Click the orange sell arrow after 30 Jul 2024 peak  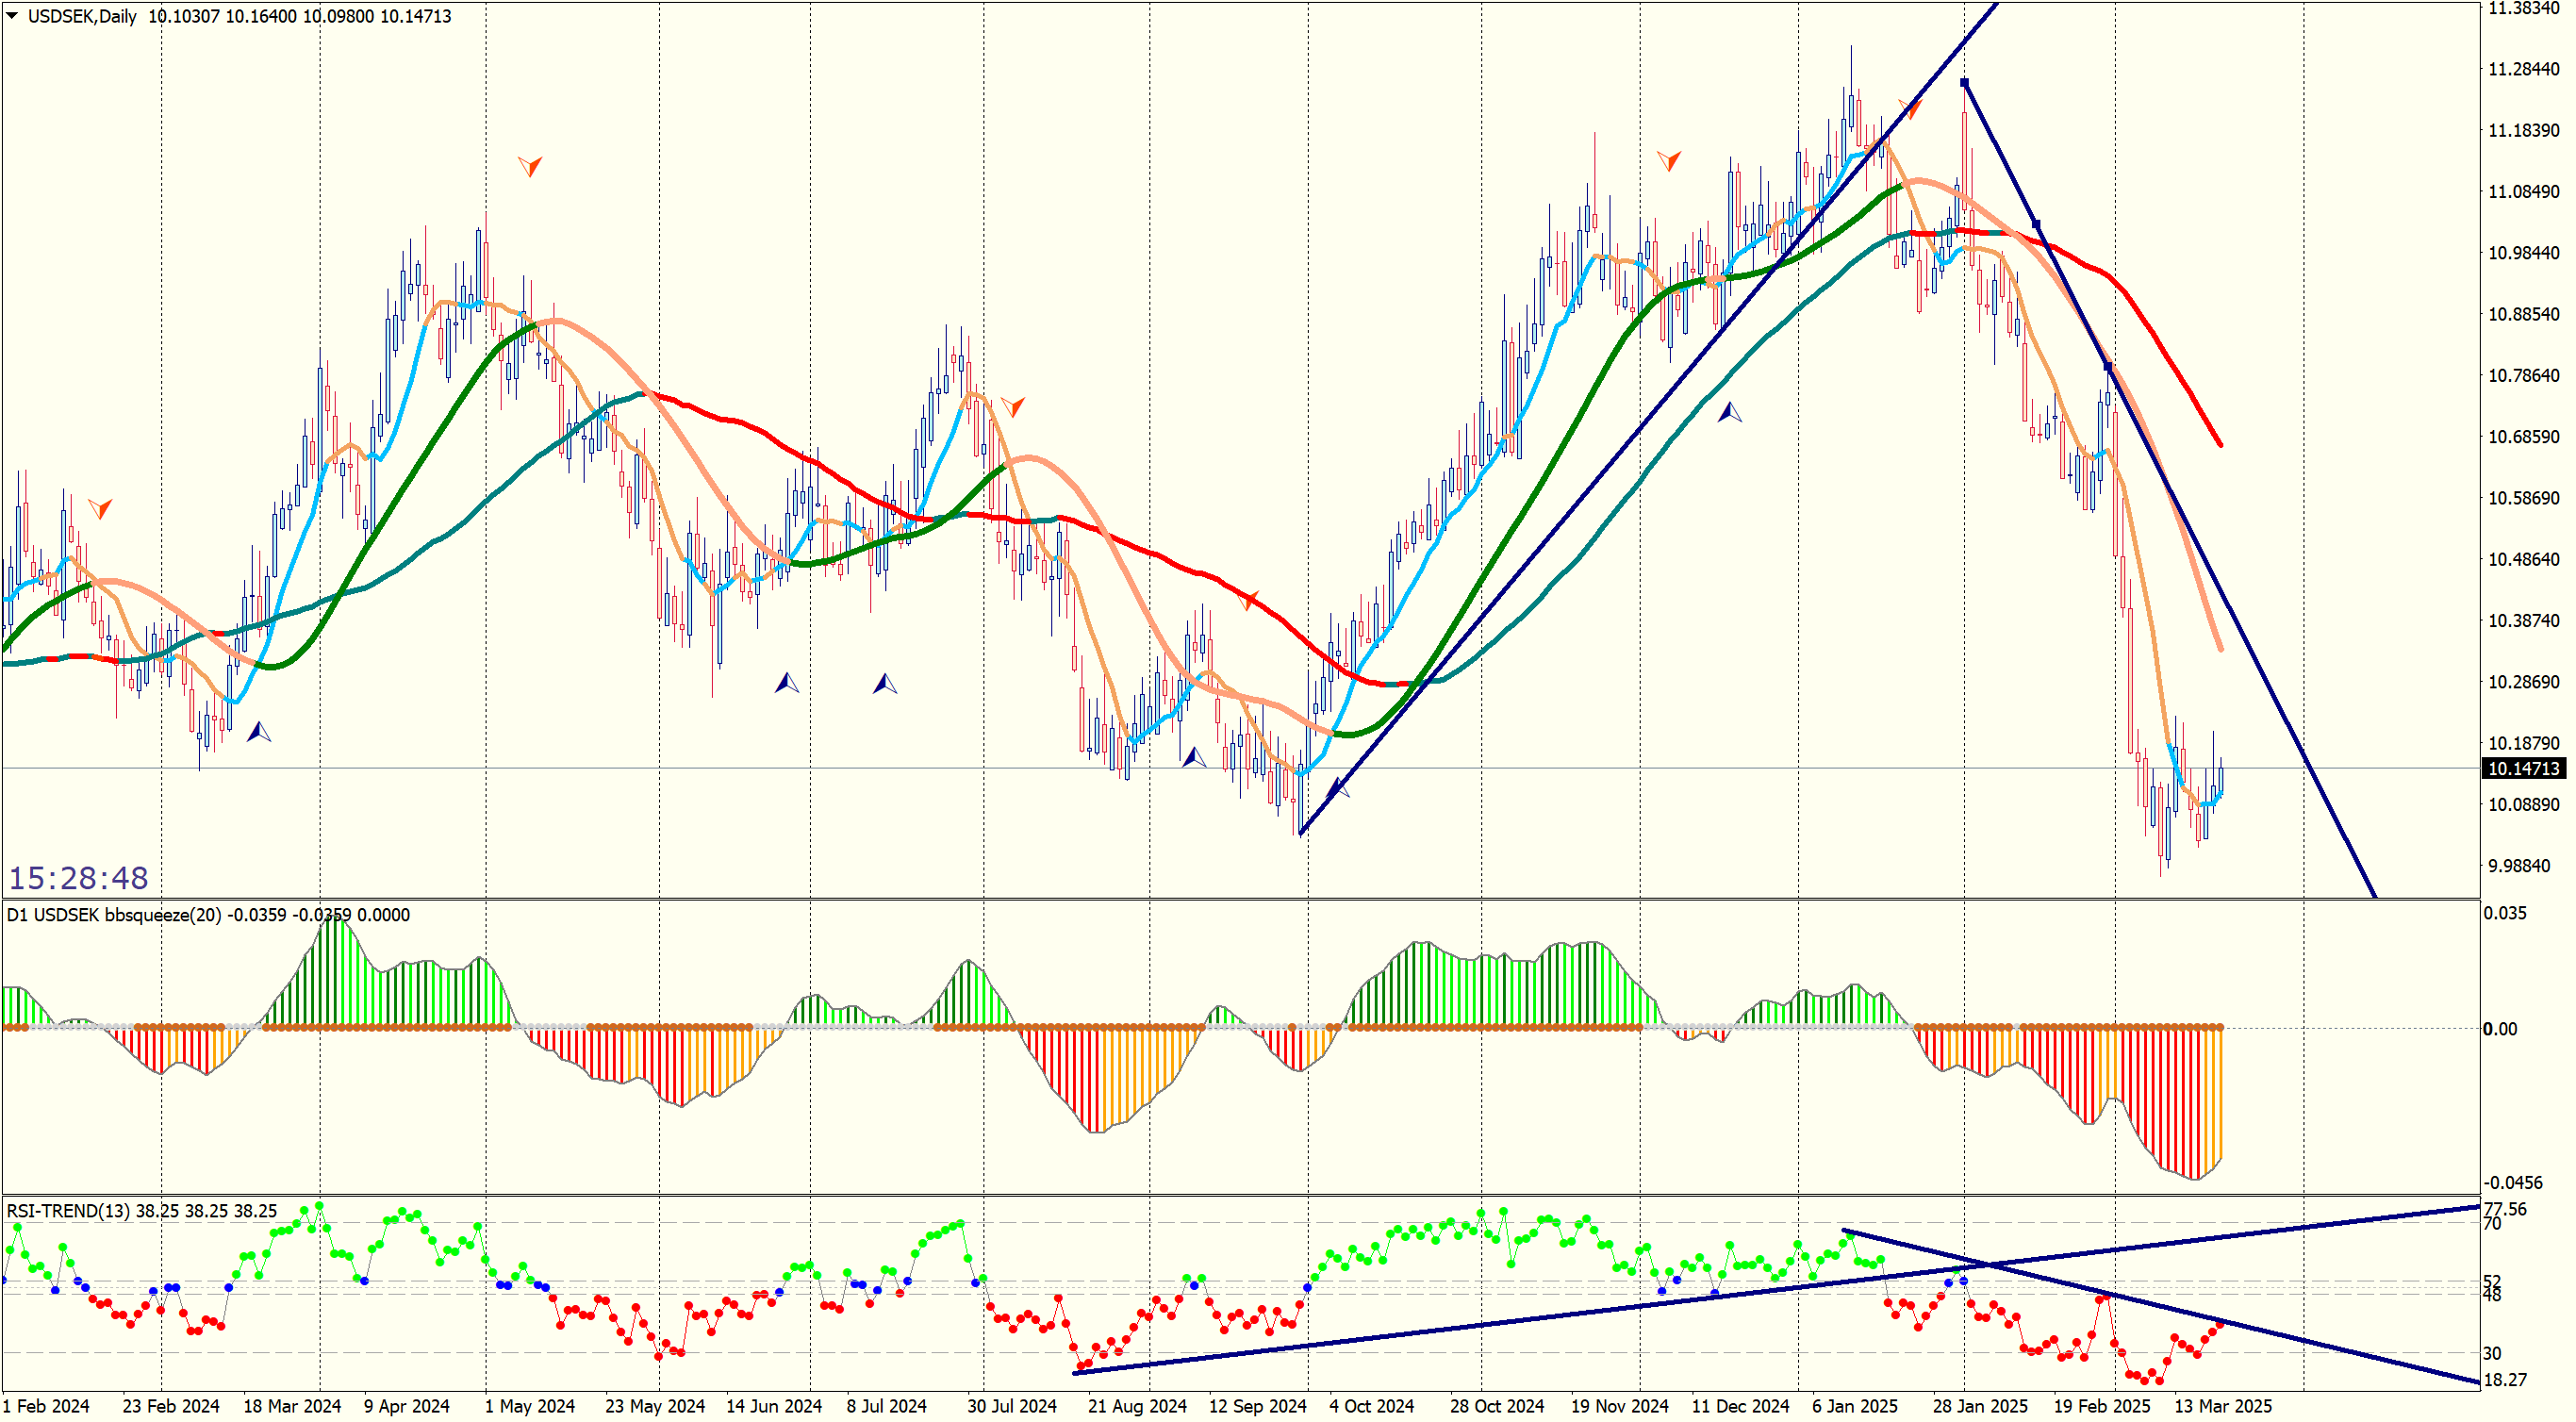click(x=1013, y=406)
